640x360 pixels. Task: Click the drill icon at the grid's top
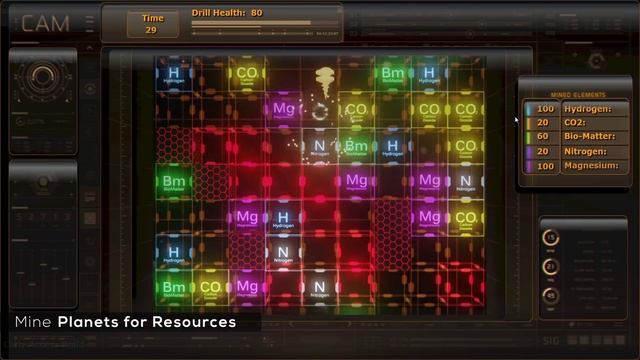(x=325, y=82)
